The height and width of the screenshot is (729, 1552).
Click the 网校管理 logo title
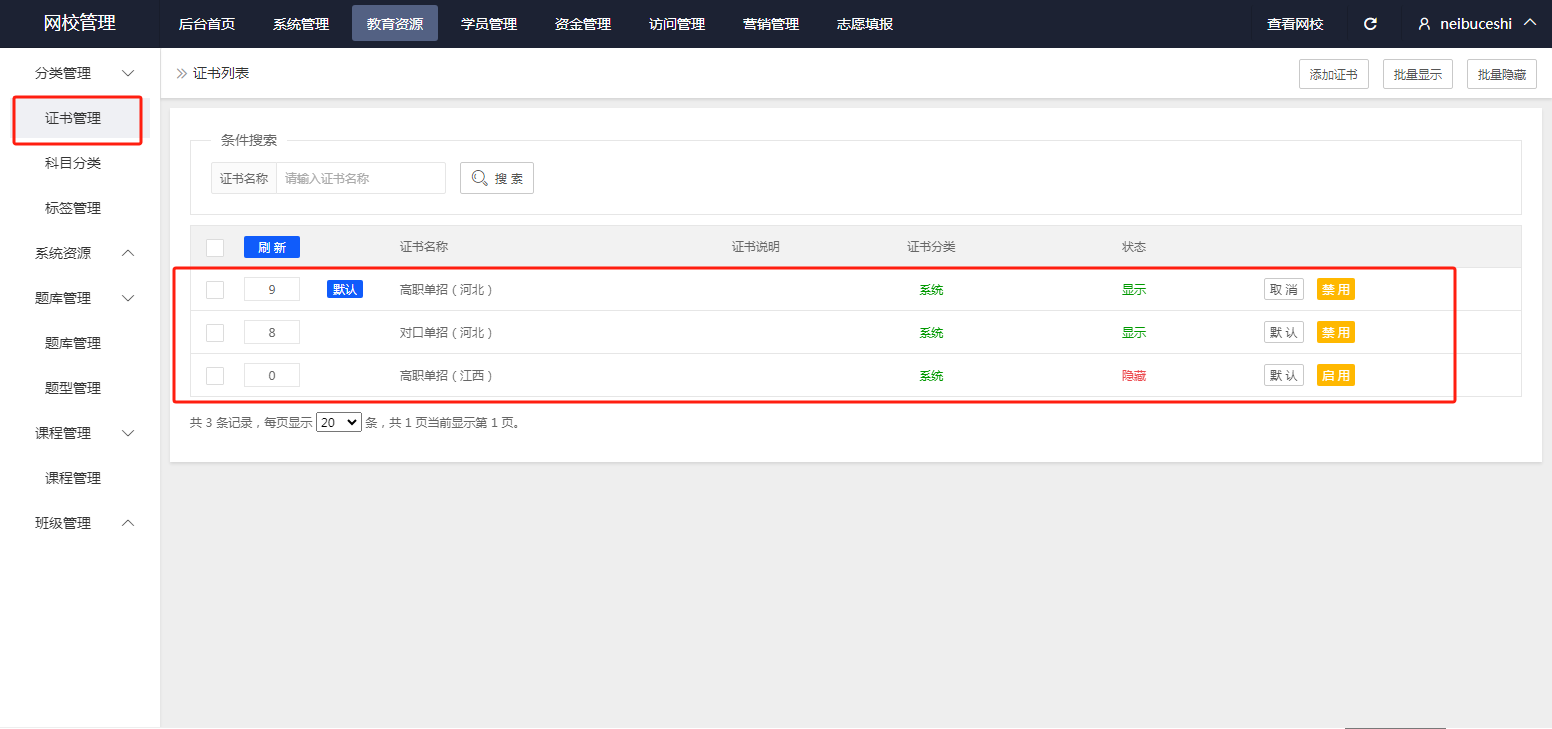(80, 23)
